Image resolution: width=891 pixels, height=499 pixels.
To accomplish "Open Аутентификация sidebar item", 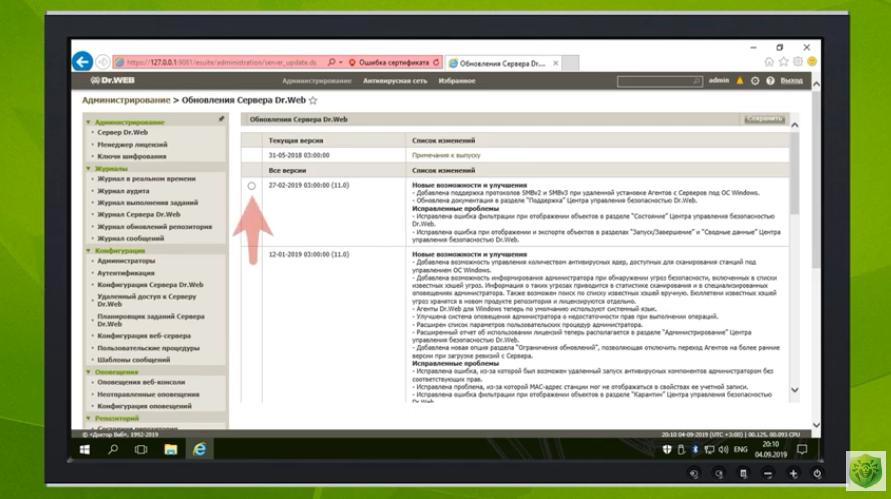I will [x=126, y=273].
